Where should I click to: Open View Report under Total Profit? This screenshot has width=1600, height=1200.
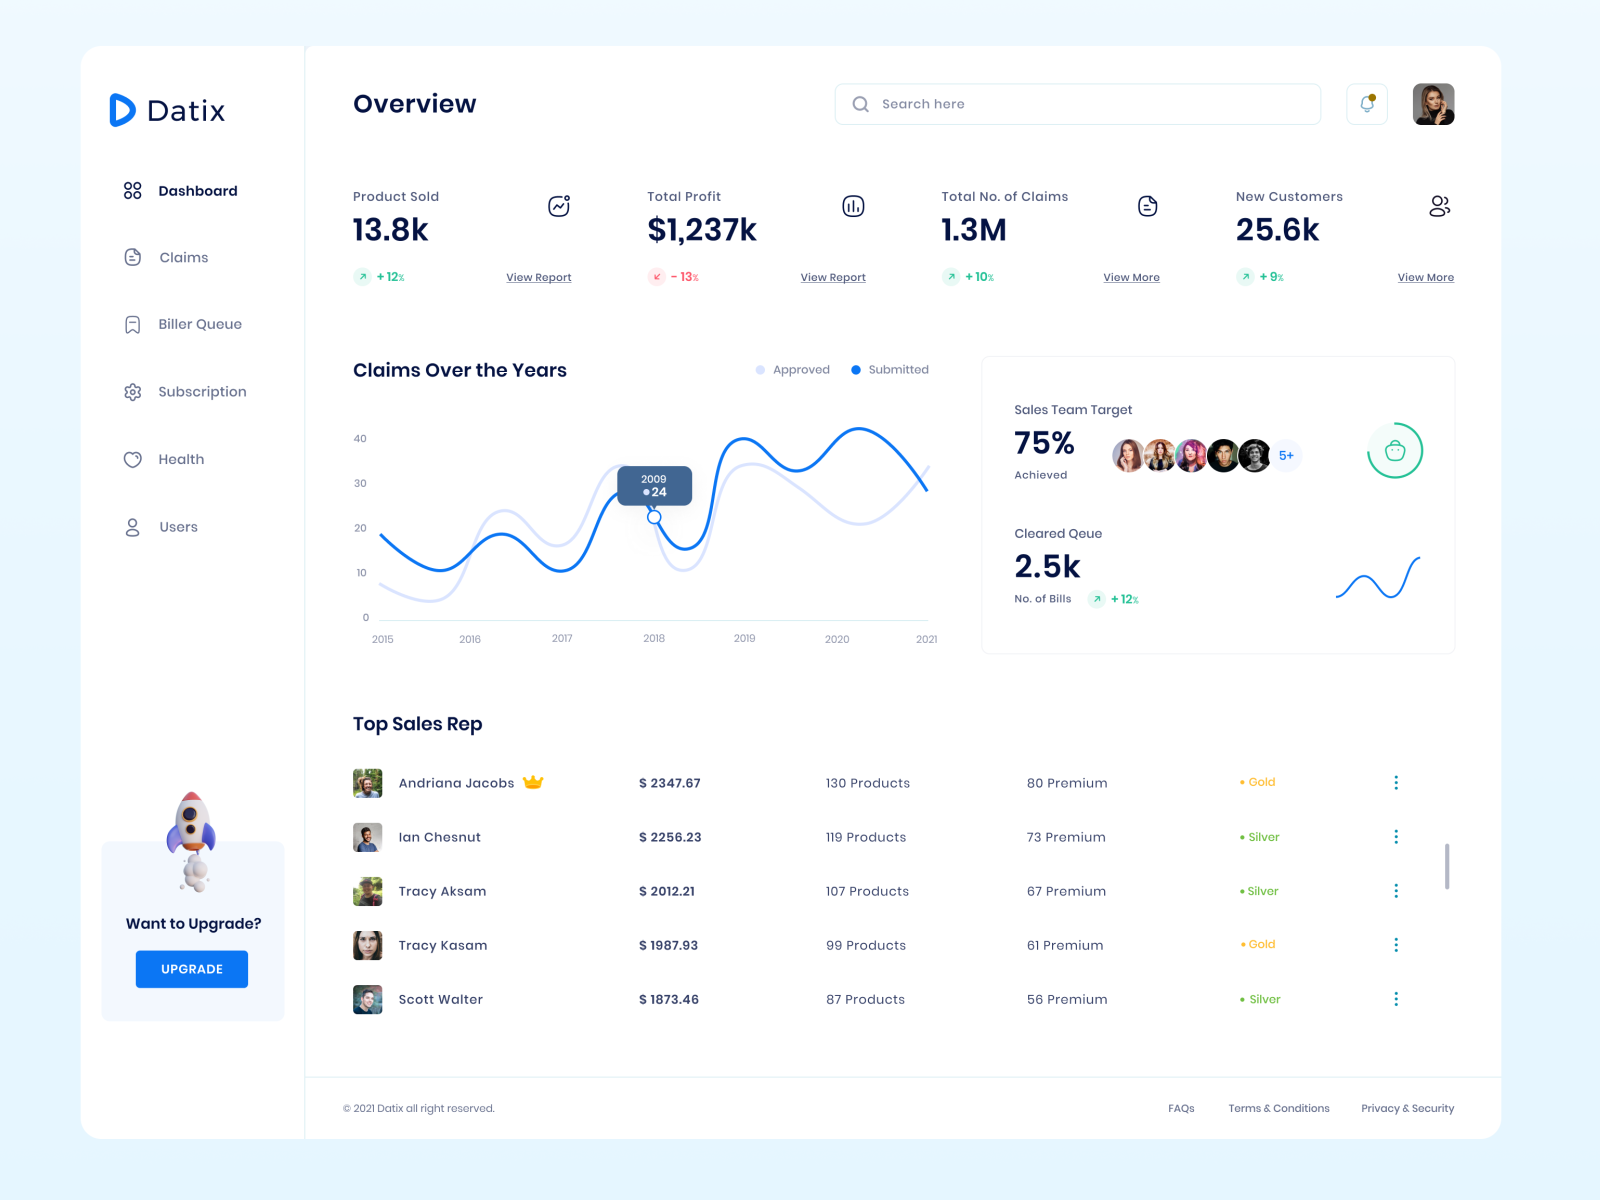(833, 277)
